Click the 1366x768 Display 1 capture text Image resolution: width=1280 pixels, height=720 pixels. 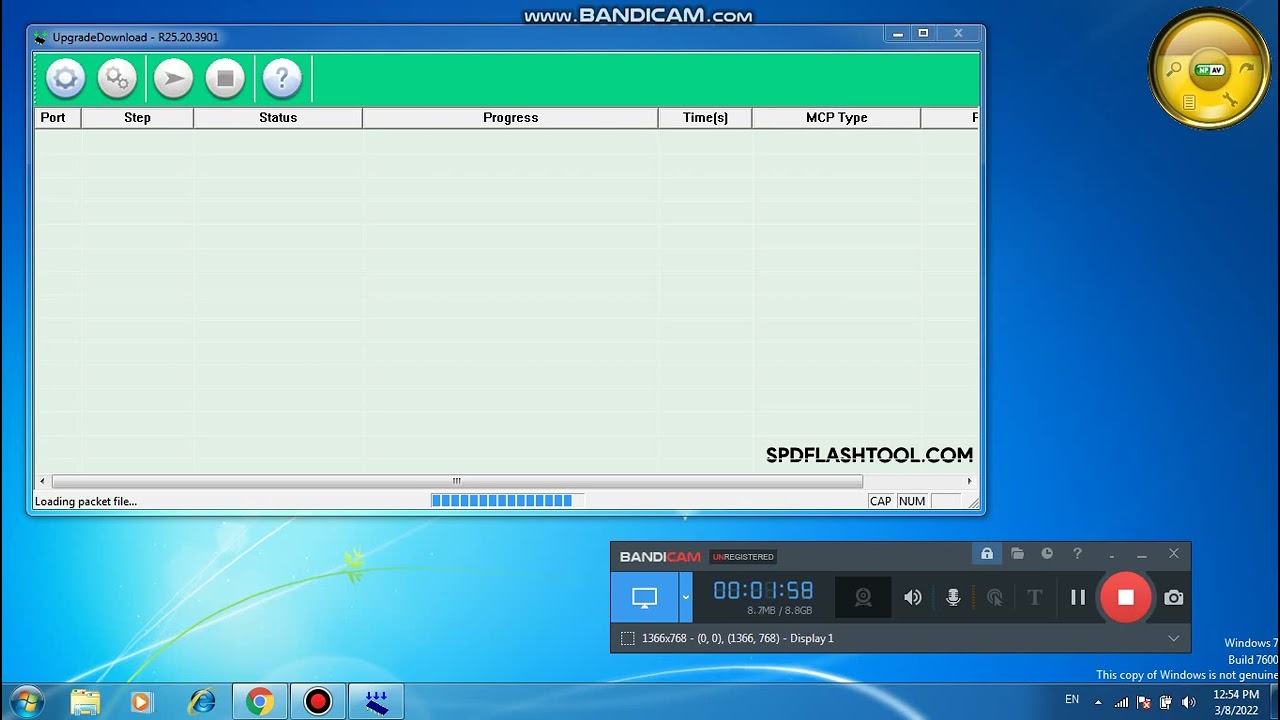738,638
